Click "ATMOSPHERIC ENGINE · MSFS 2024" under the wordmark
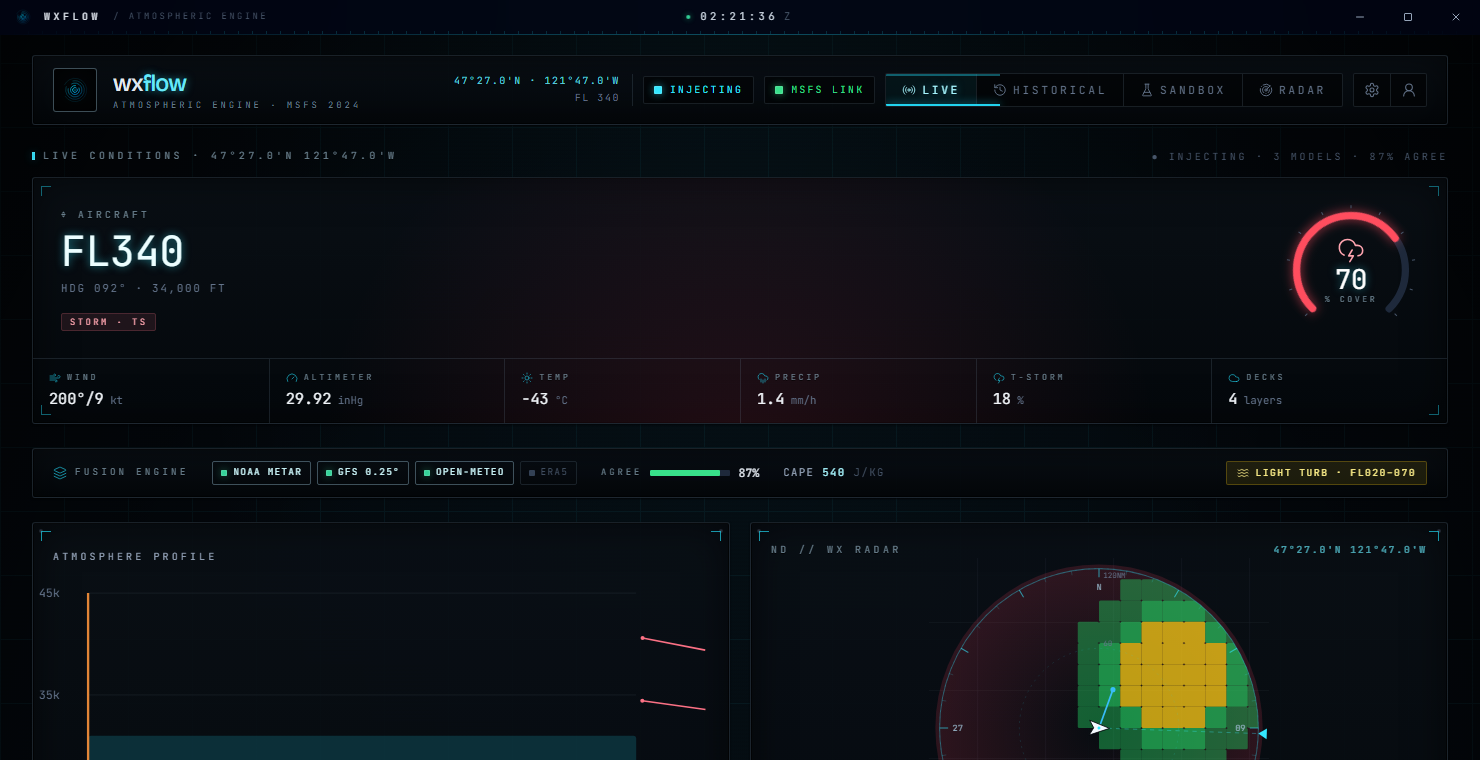The height and width of the screenshot is (760, 1480). [x=236, y=105]
